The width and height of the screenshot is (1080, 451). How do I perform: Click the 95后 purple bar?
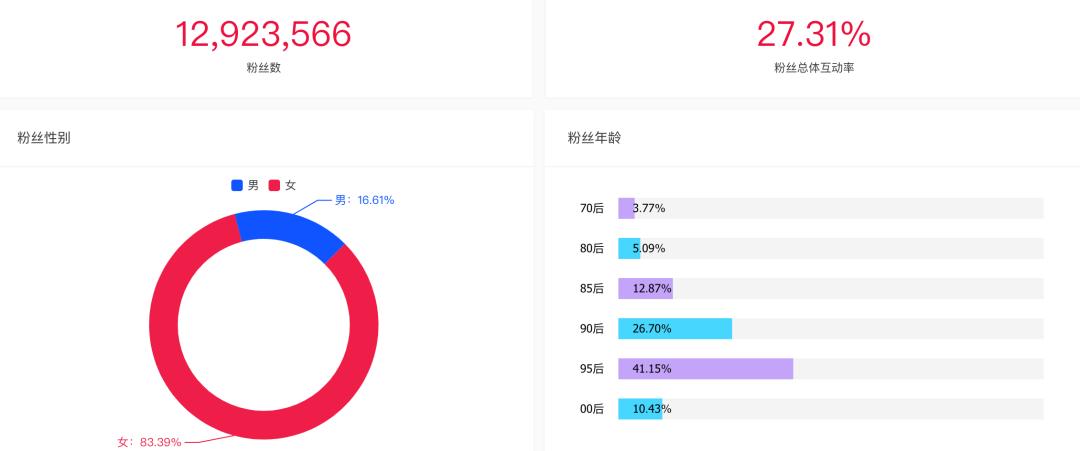click(705, 369)
